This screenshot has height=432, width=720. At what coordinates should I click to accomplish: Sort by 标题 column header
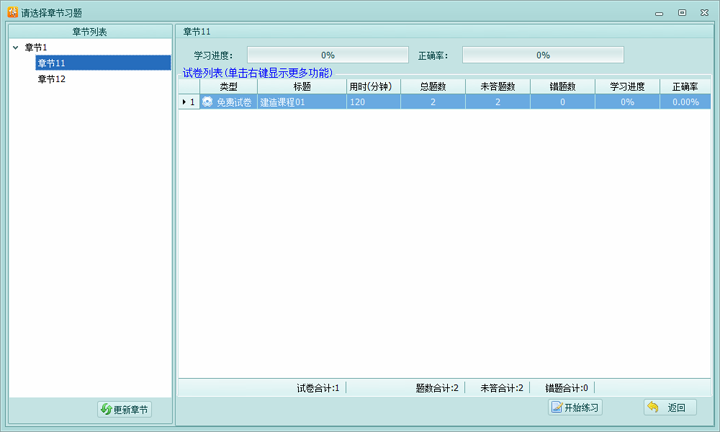(x=301, y=87)
